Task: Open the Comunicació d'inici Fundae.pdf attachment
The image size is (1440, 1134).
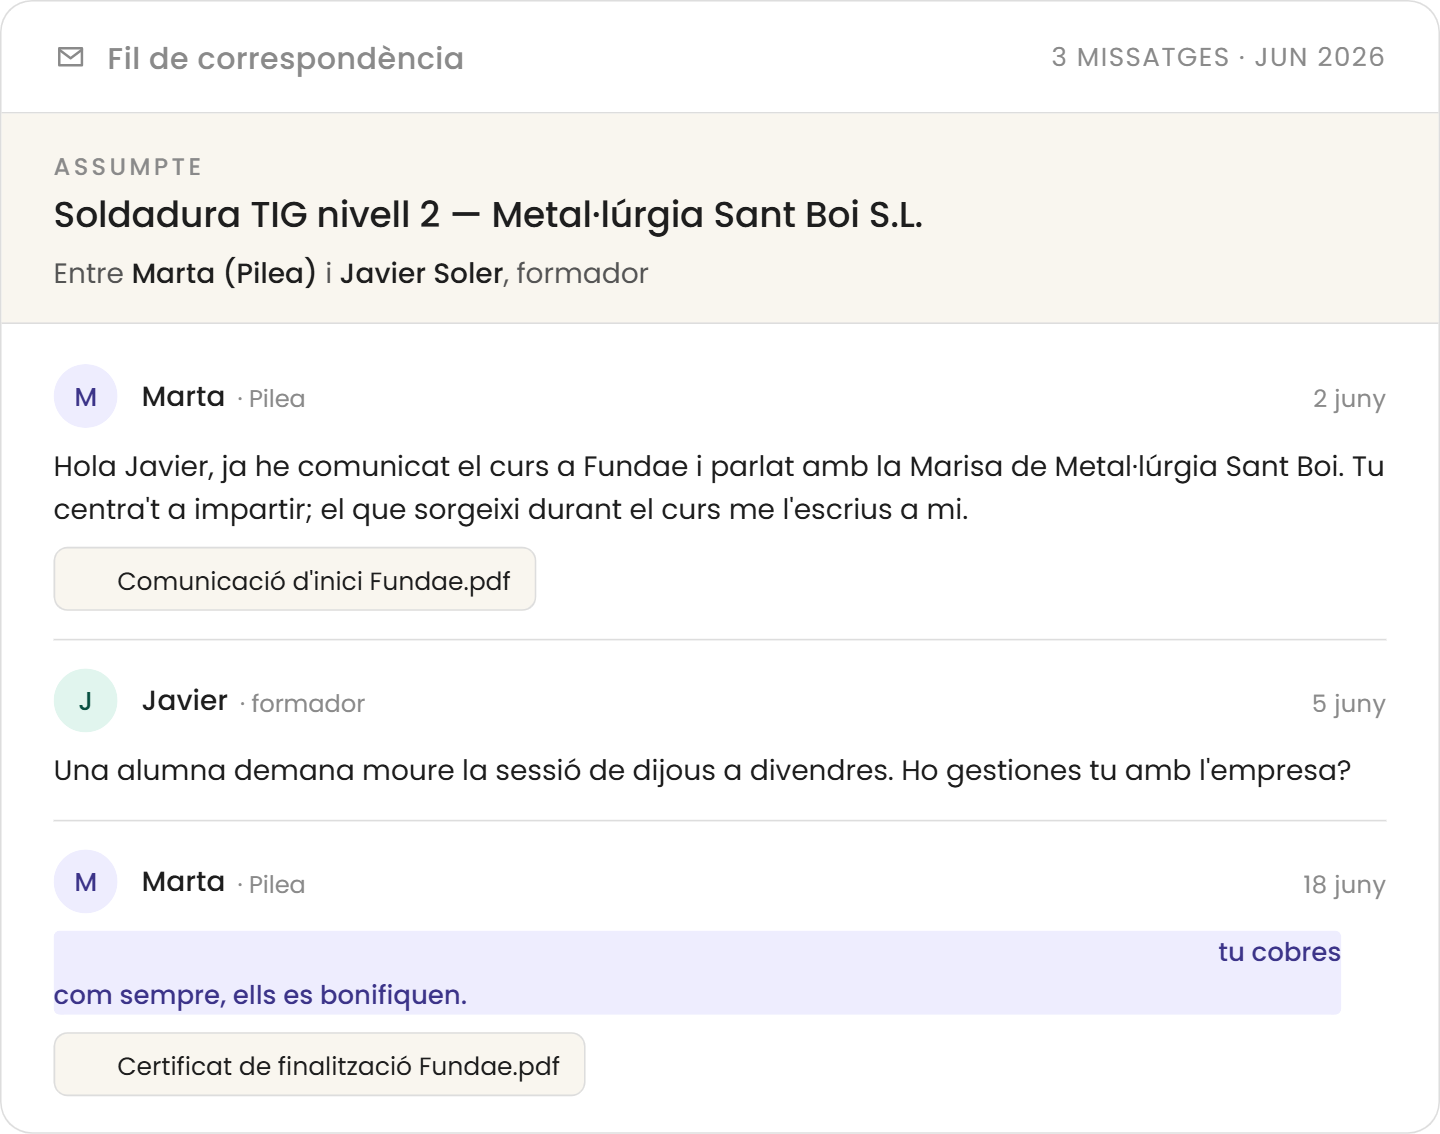Action: [295, 579]
